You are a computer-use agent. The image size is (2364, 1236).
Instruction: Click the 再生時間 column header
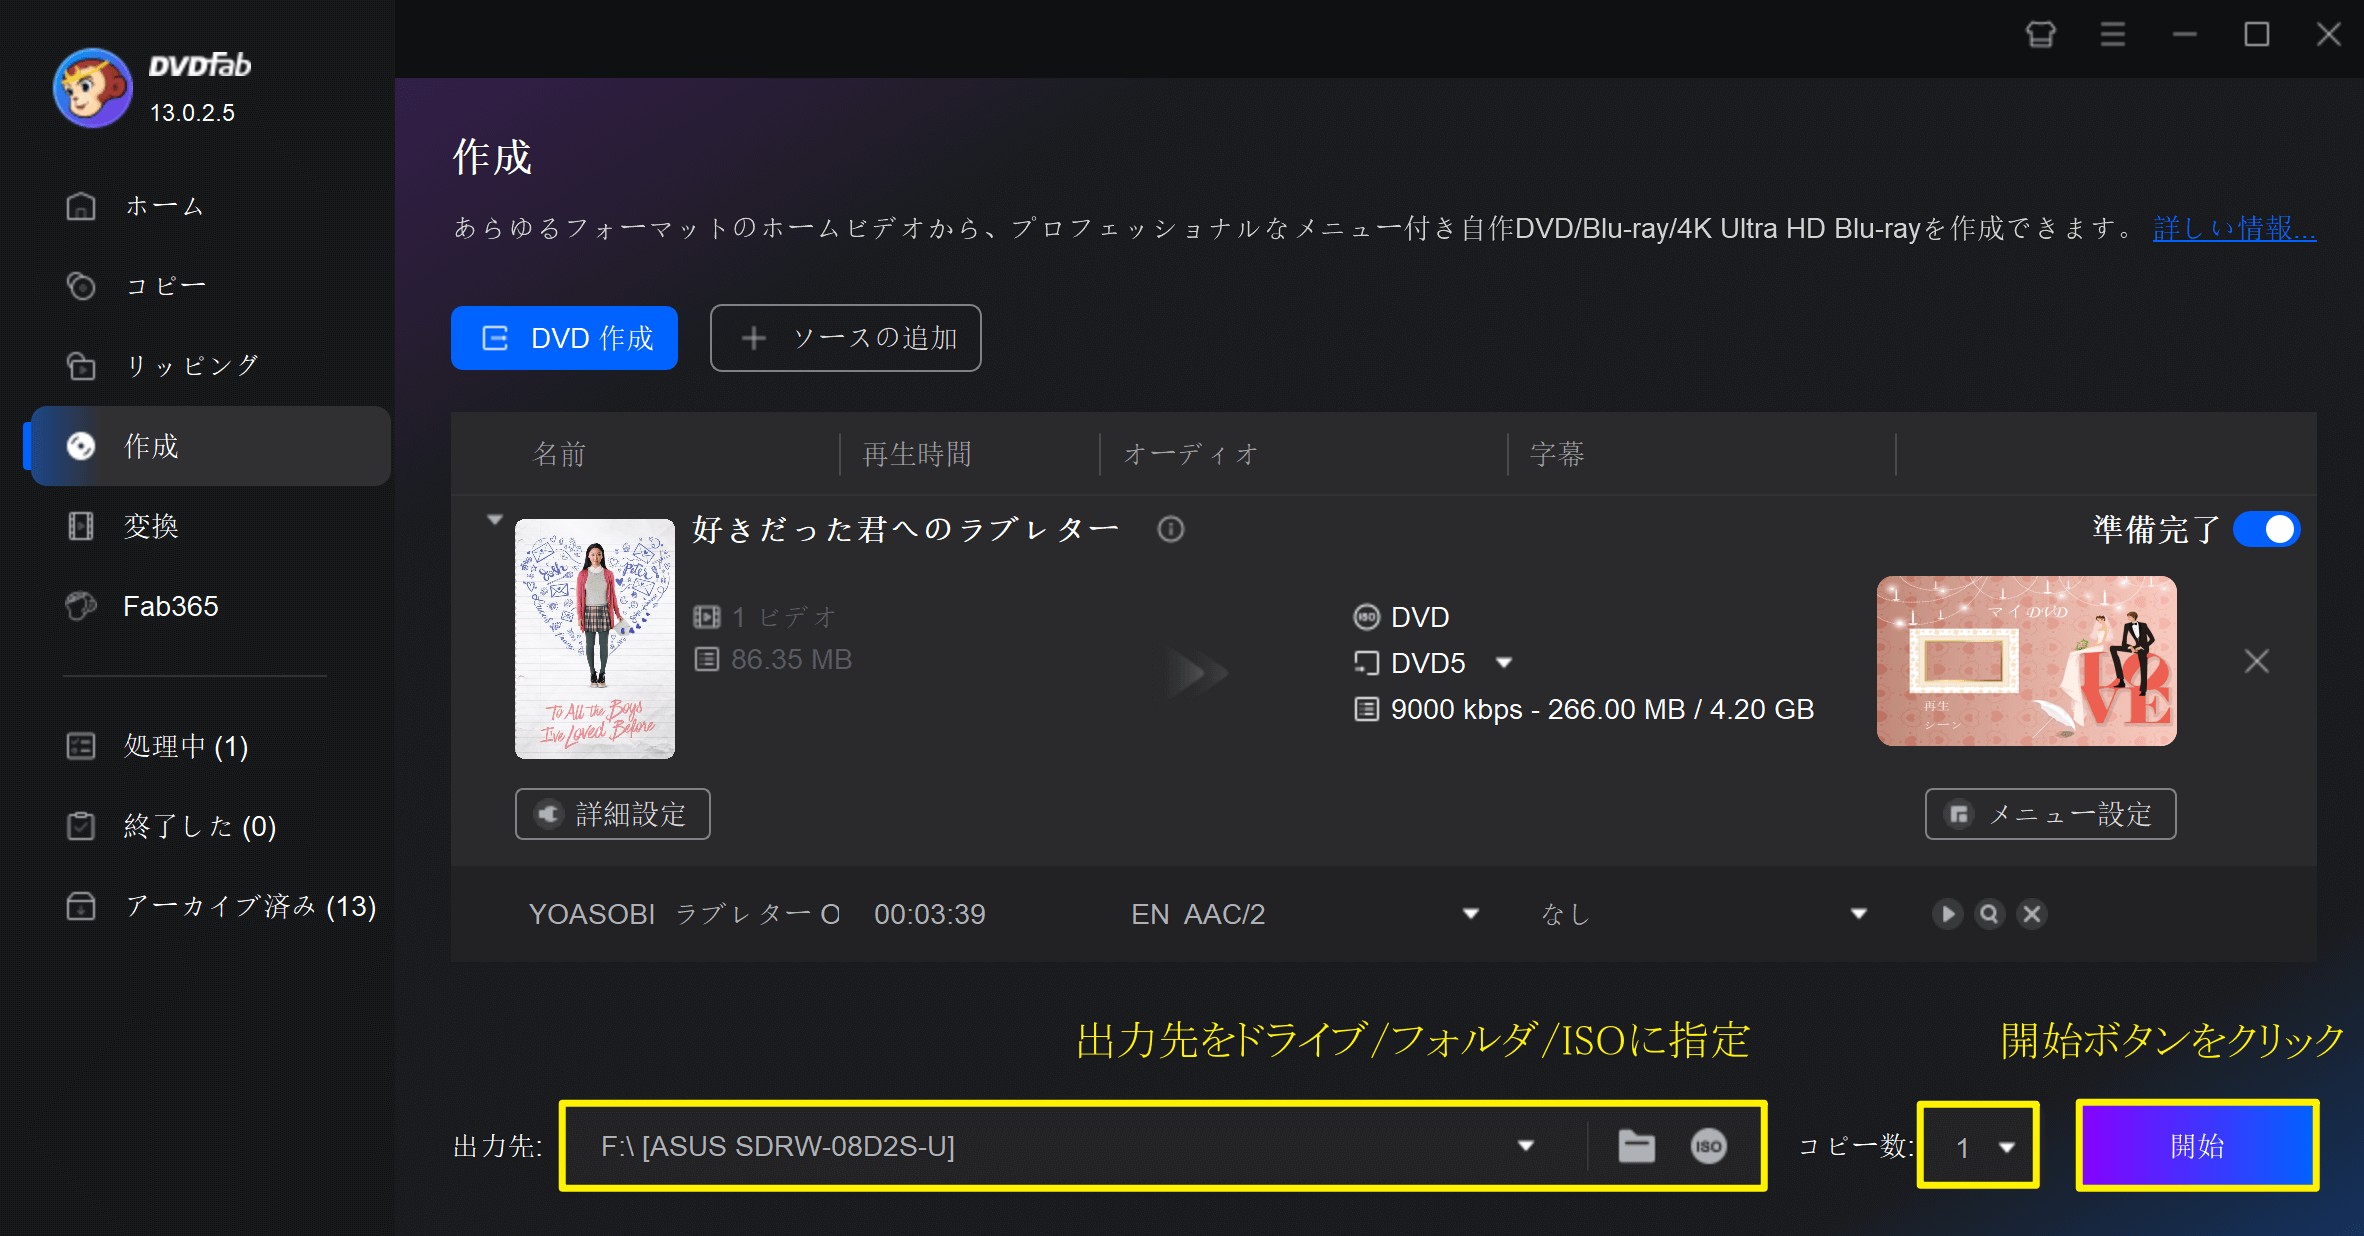tap(917, 454)
